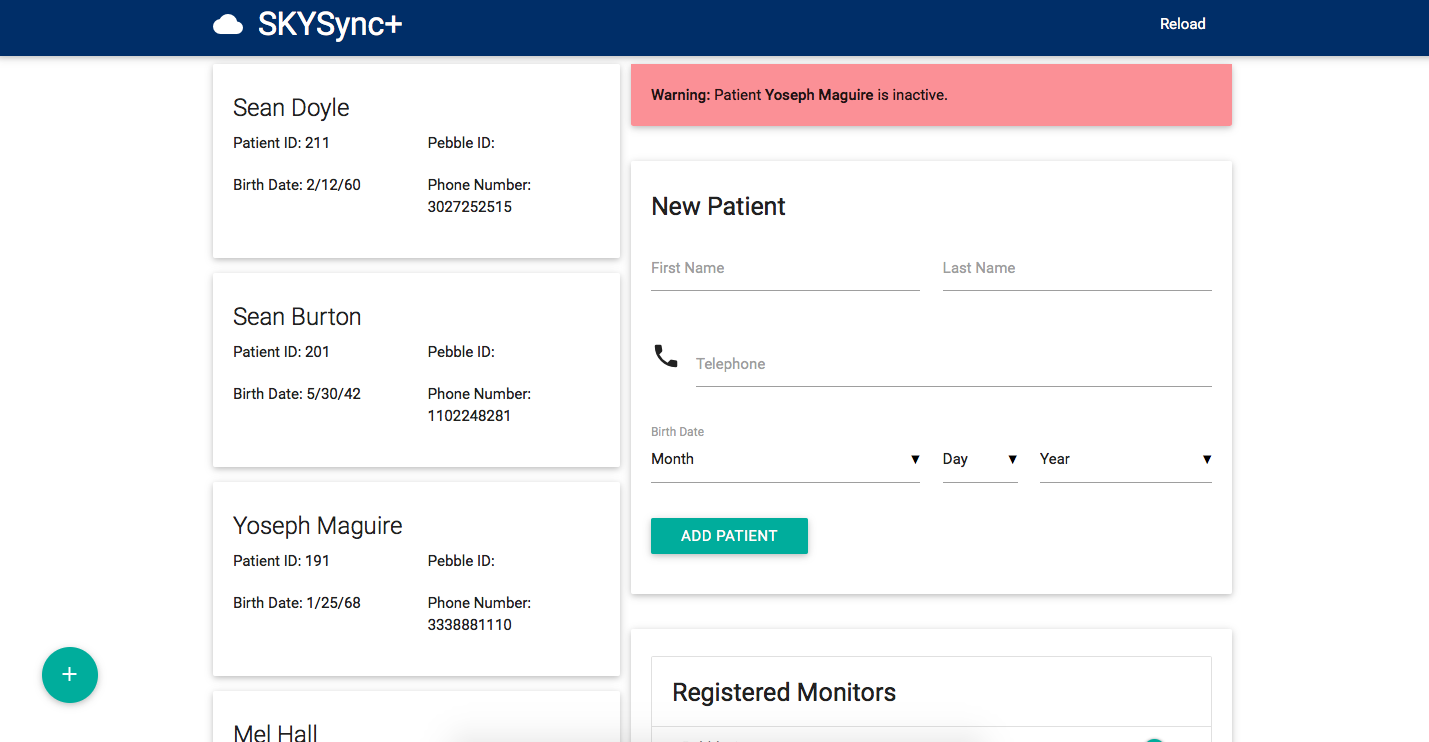Open the birth Month dropdown
This screenshot has height=742, width=1429.
(x=785, y=459)
